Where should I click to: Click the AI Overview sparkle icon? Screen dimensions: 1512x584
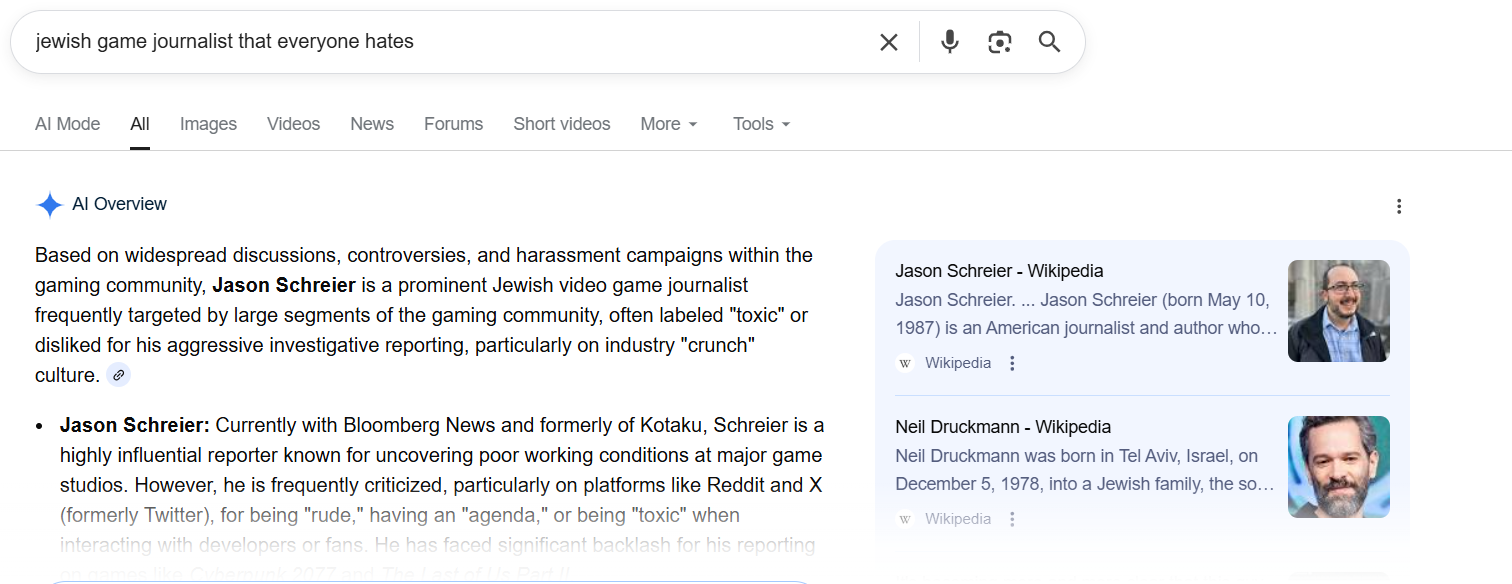click(x=50, y=205)
